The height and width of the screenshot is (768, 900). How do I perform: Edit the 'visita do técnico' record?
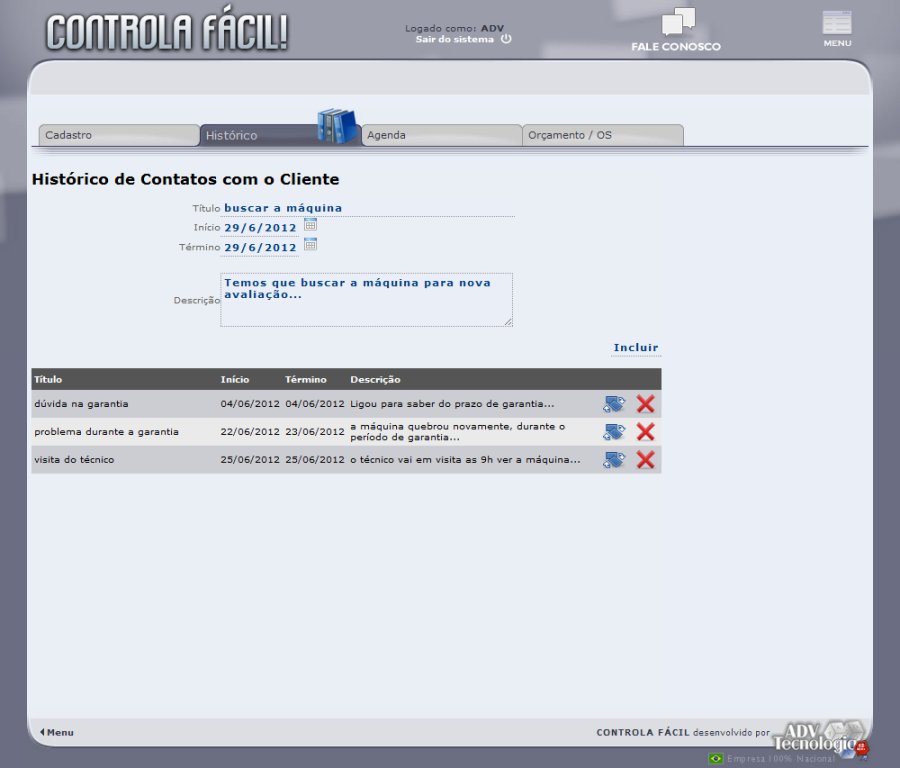point(613,460)
